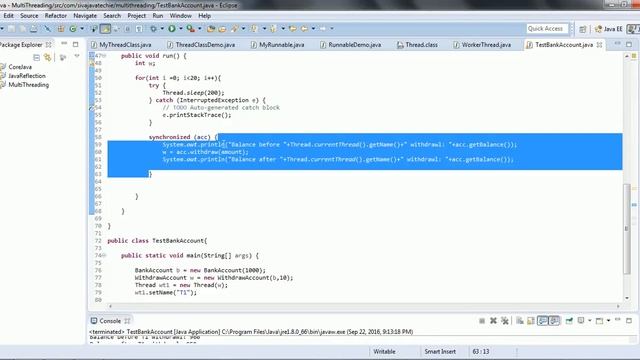Open the Search toolbar dropdown arrow
Viewport: 640px width, 360px height.
(243, 29)
